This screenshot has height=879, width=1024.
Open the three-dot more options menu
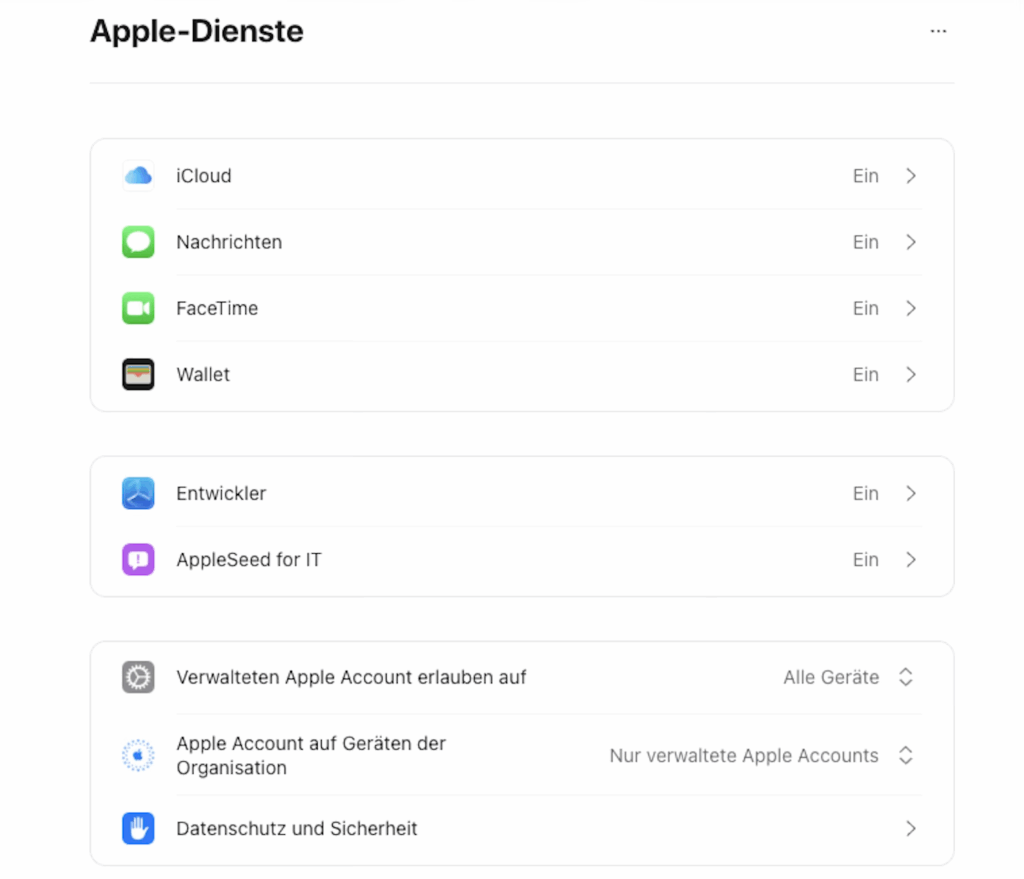click(937, 31)
